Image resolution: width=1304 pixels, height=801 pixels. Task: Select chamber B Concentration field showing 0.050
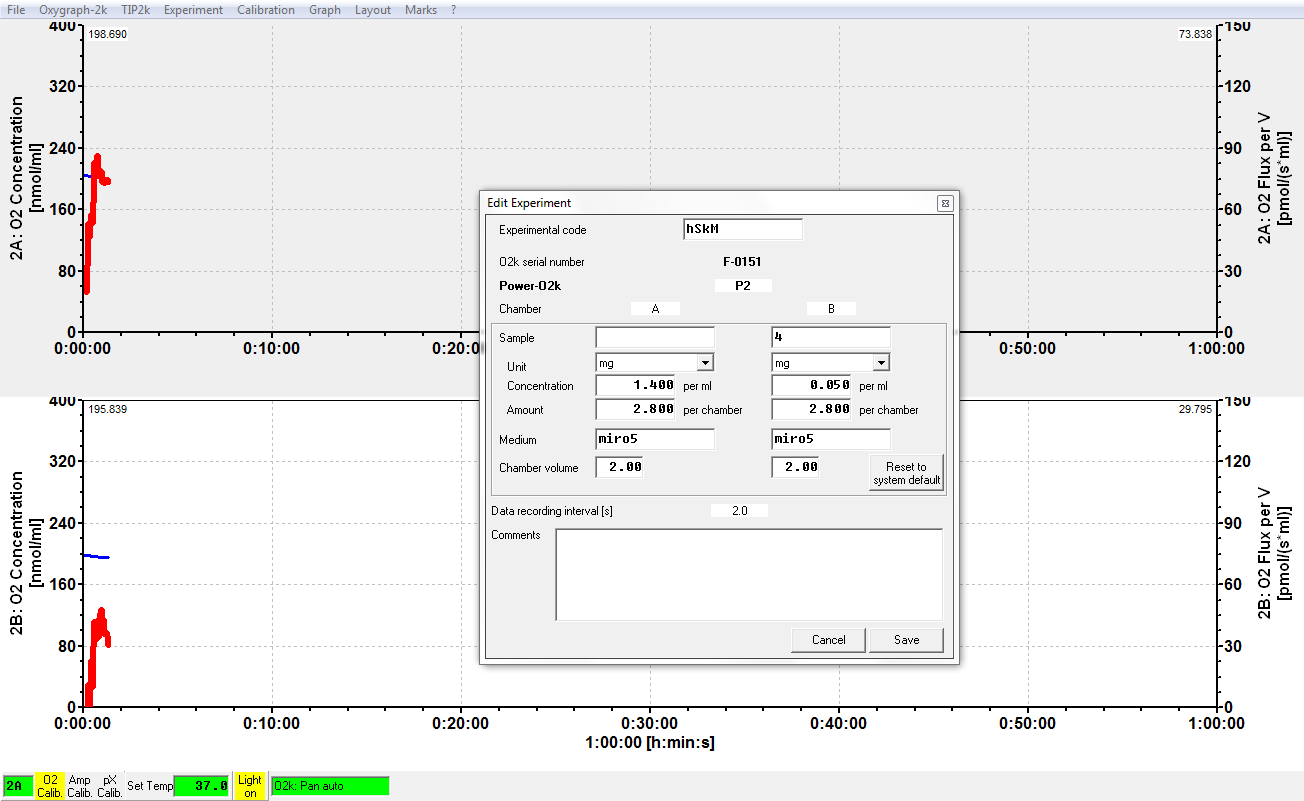click(x=811, y=385)
